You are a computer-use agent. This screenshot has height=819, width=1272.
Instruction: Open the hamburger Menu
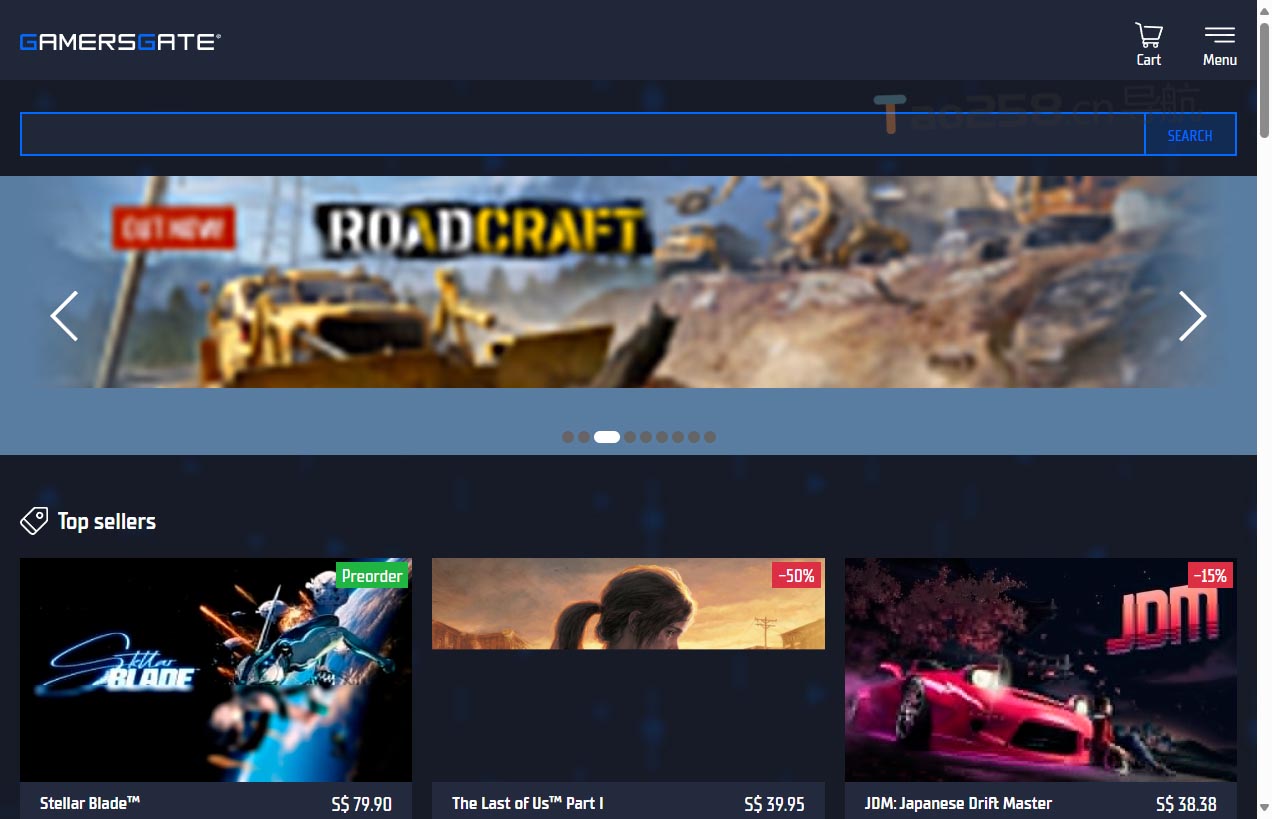click(1219, 45)
